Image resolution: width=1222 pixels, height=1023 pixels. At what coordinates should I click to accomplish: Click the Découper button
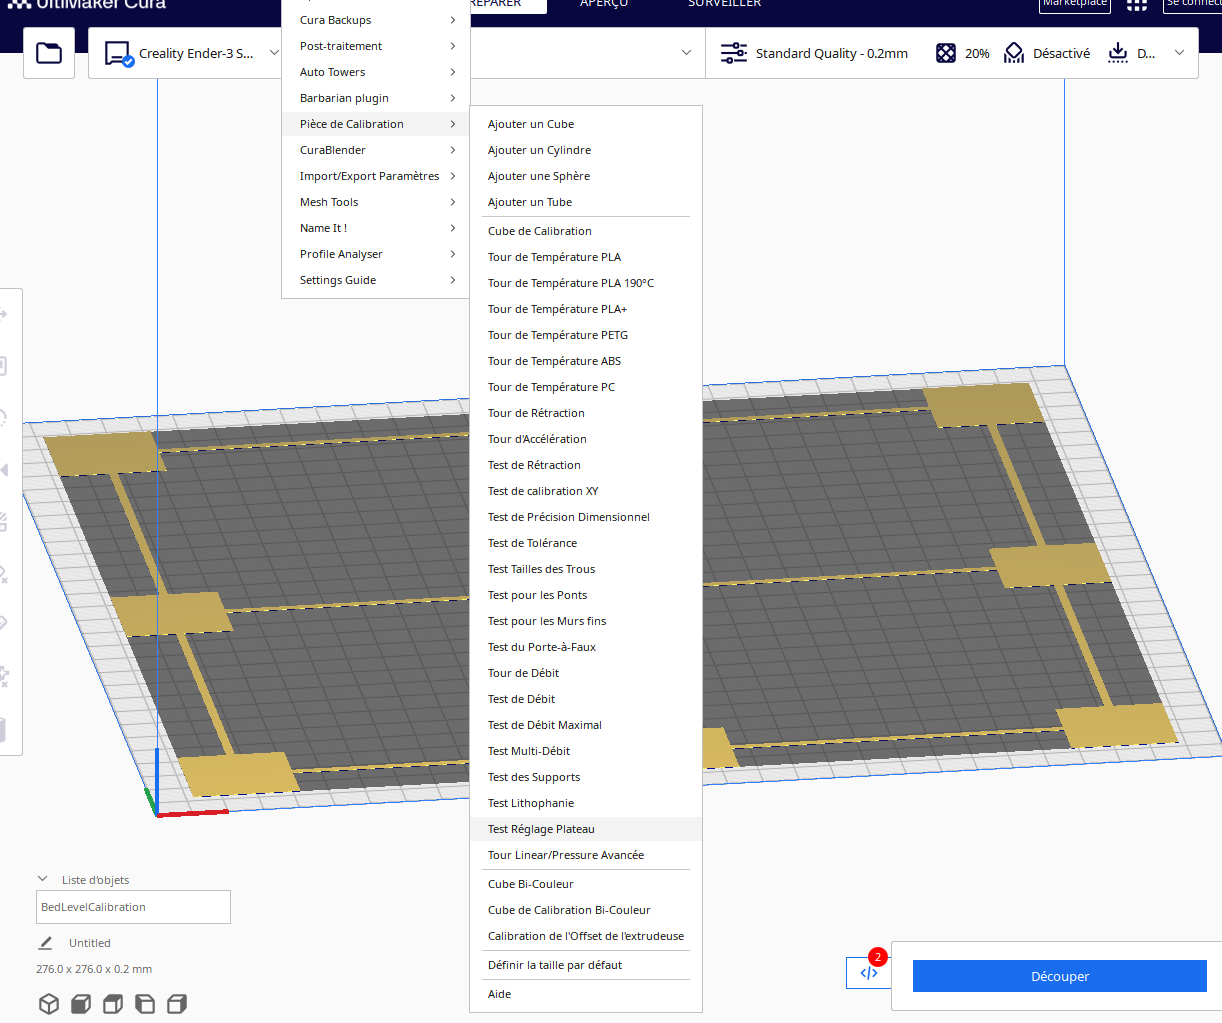coord(1059,976)
